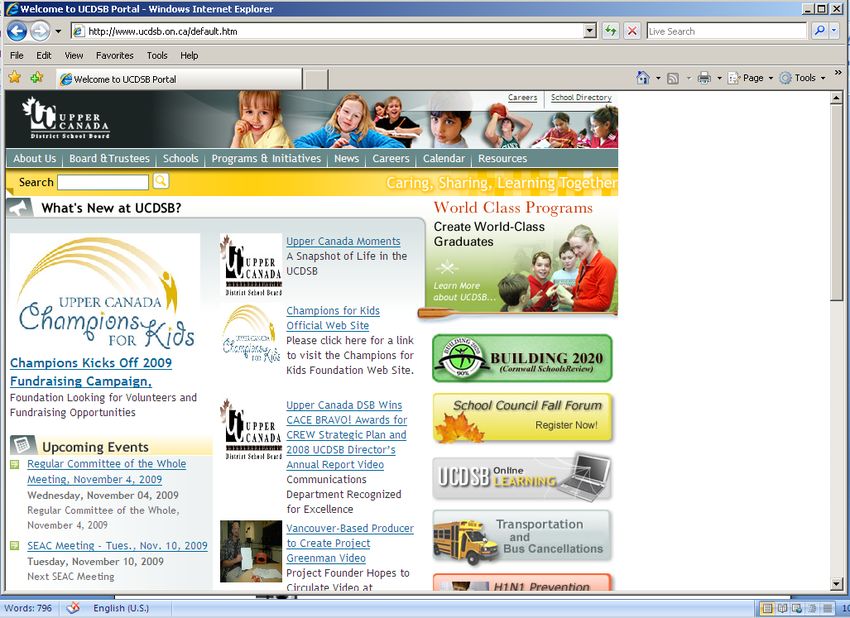Stop loading with the red X icon
850x618 pixels.
(632, 31)
